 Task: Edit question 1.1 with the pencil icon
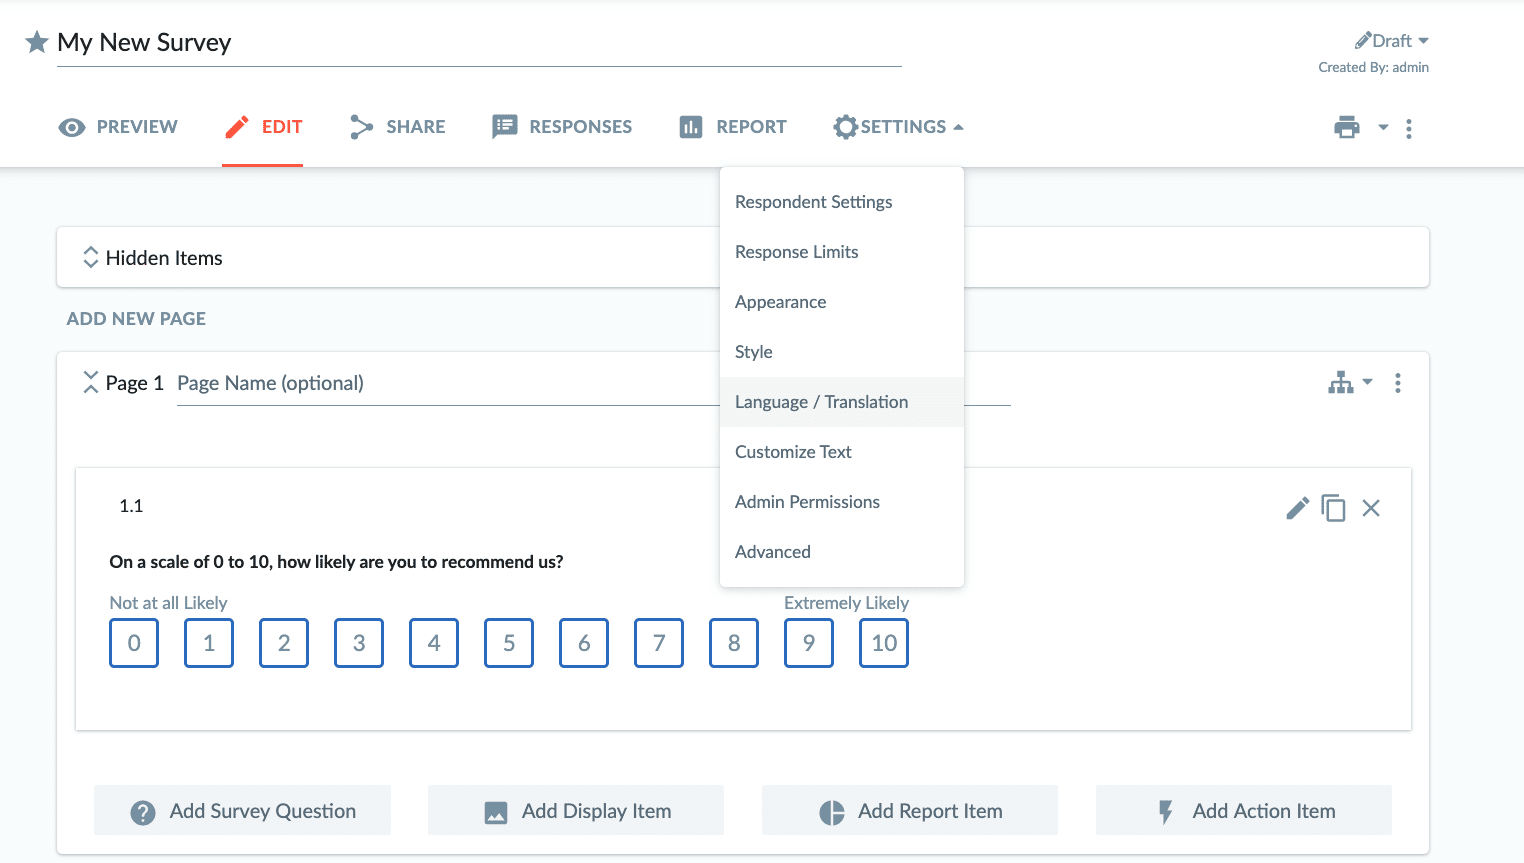tap(1297, 508)
